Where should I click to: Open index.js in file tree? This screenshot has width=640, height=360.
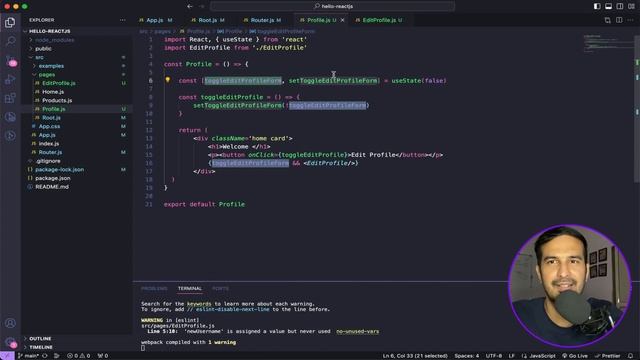[x=76, y=144]
